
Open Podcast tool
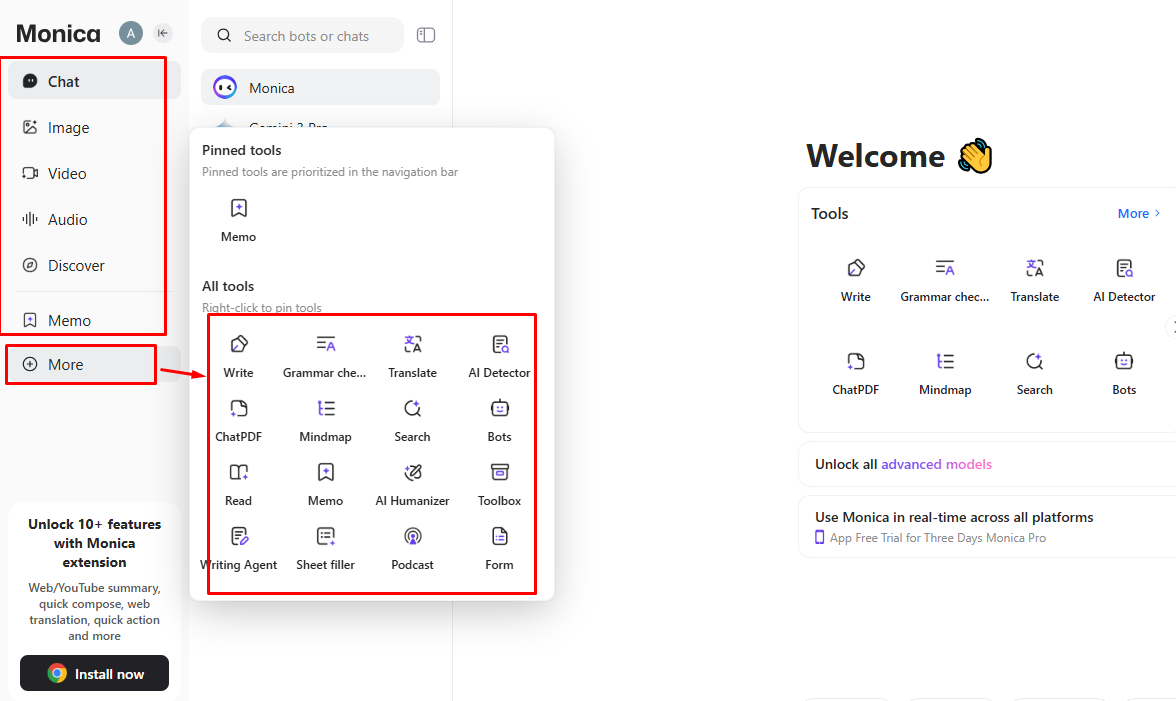[x=412, y=549]
